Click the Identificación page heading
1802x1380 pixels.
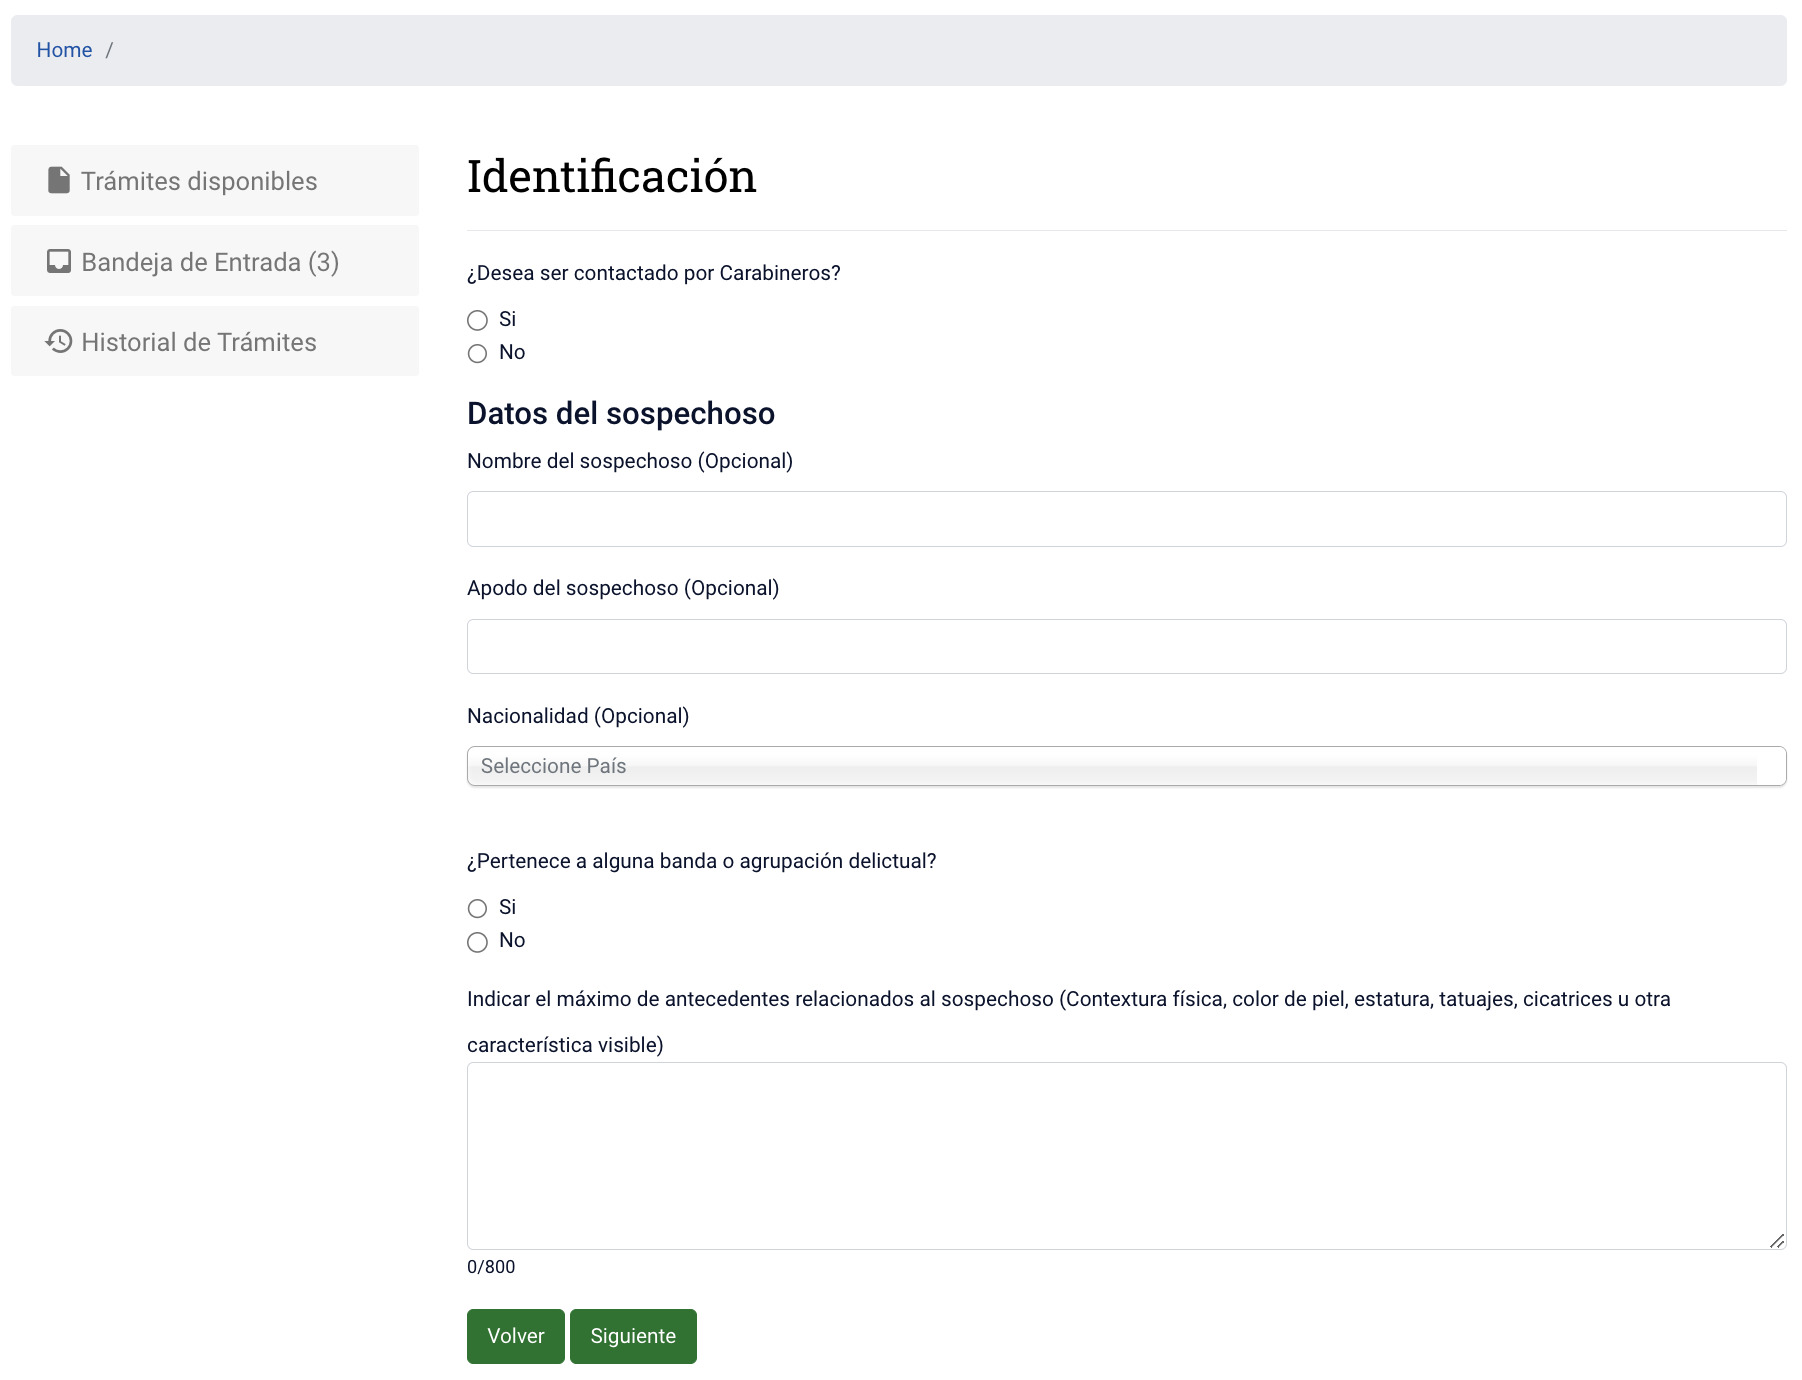[611, 177]
